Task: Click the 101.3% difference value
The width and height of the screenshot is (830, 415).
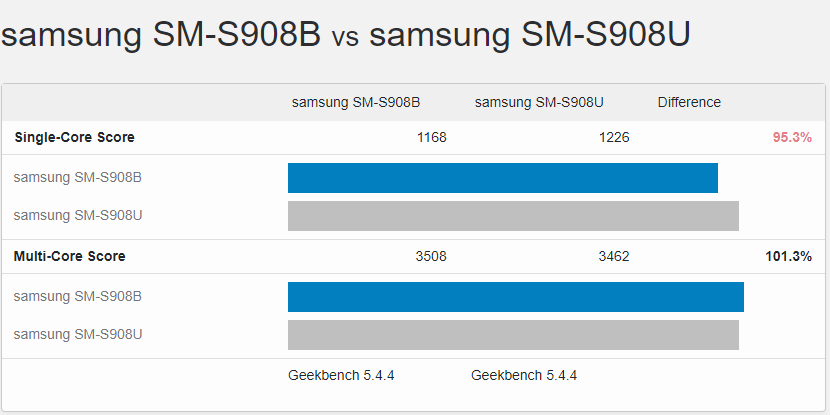Action: (x=788, y=256)
